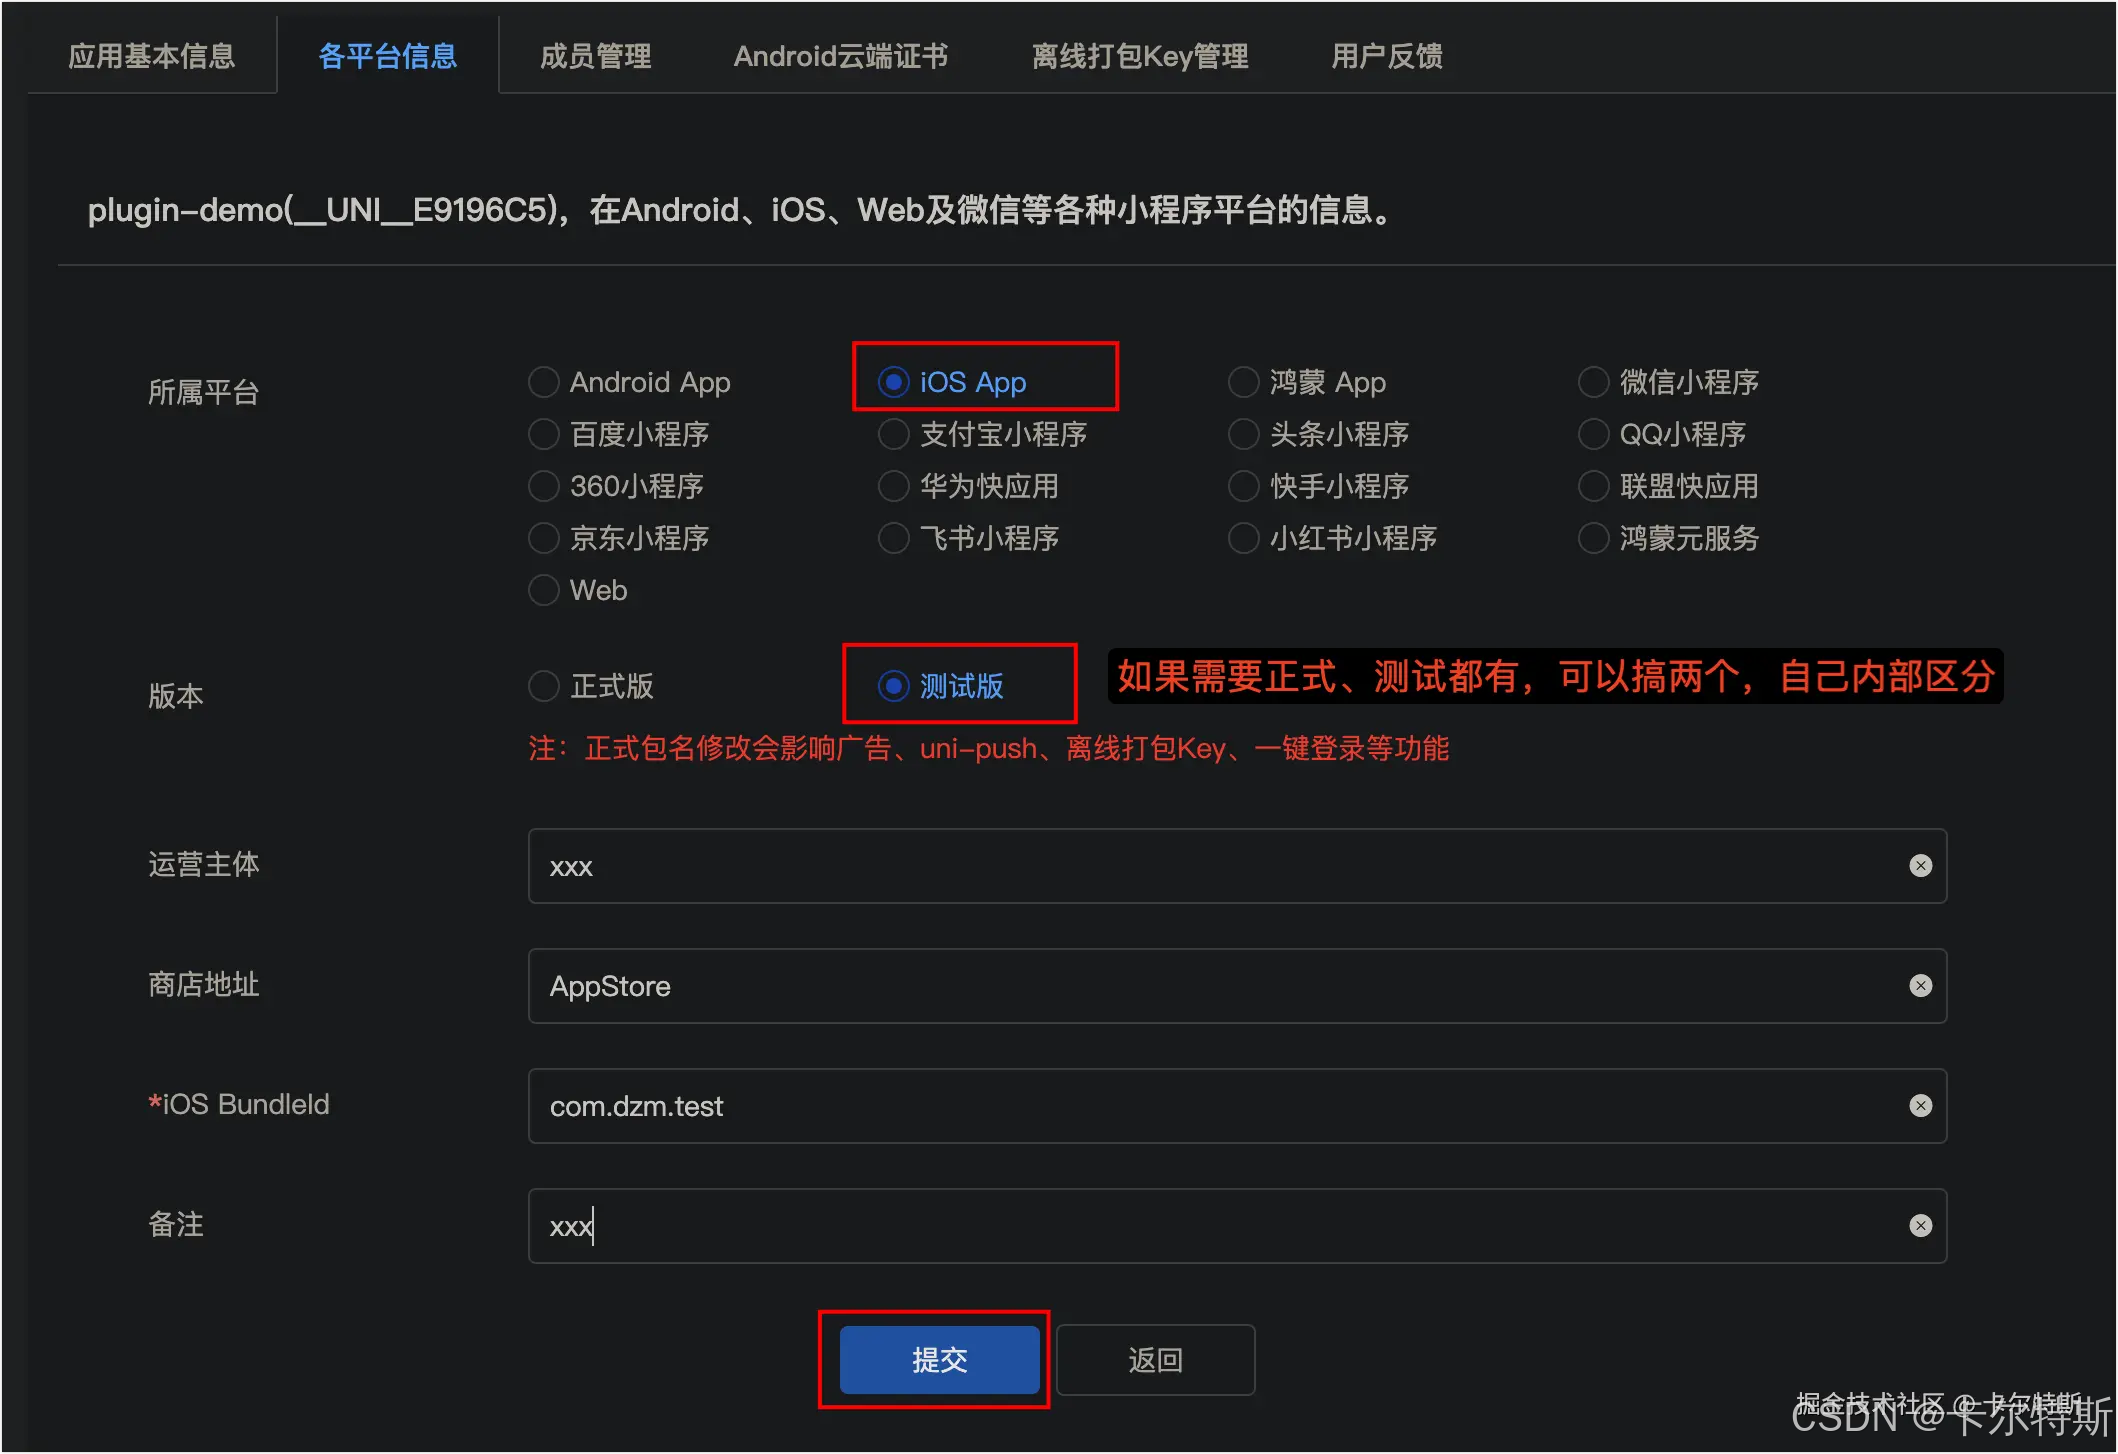Screen dimensions: 2118x1454
Task: Switch to the 应用基本信息 tab
Action: (152, 56)
